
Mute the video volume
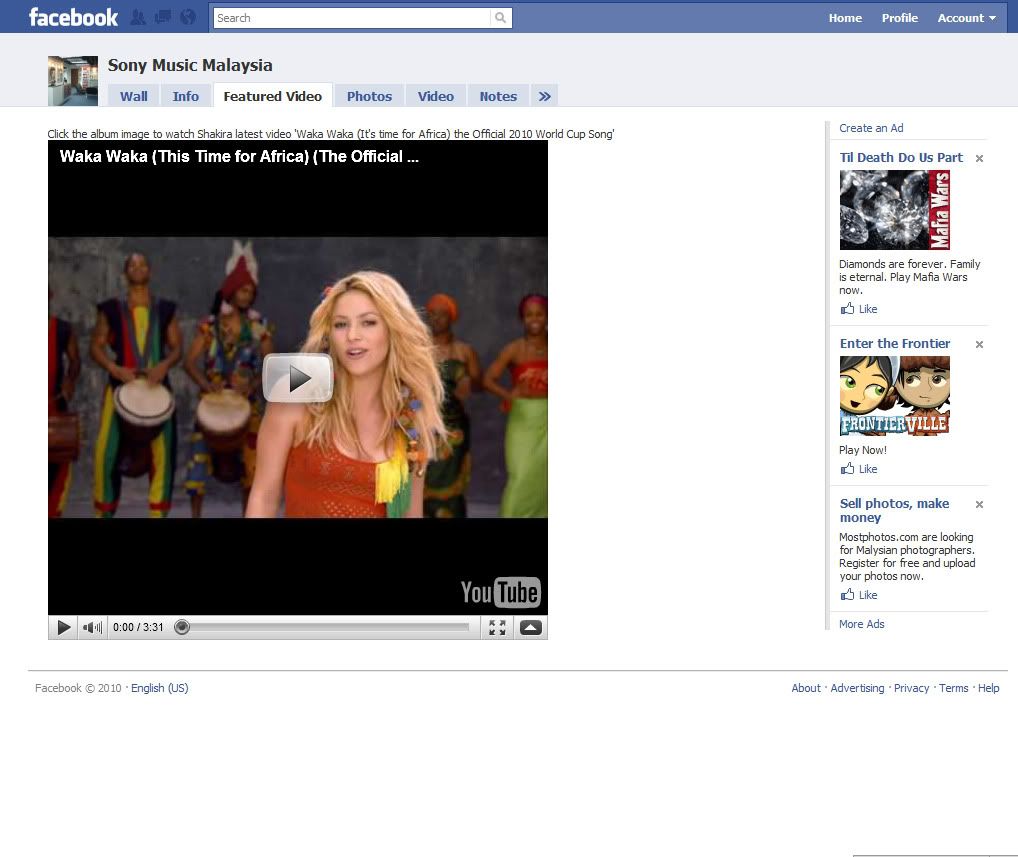pyautogui.click(x=92, y=627)
